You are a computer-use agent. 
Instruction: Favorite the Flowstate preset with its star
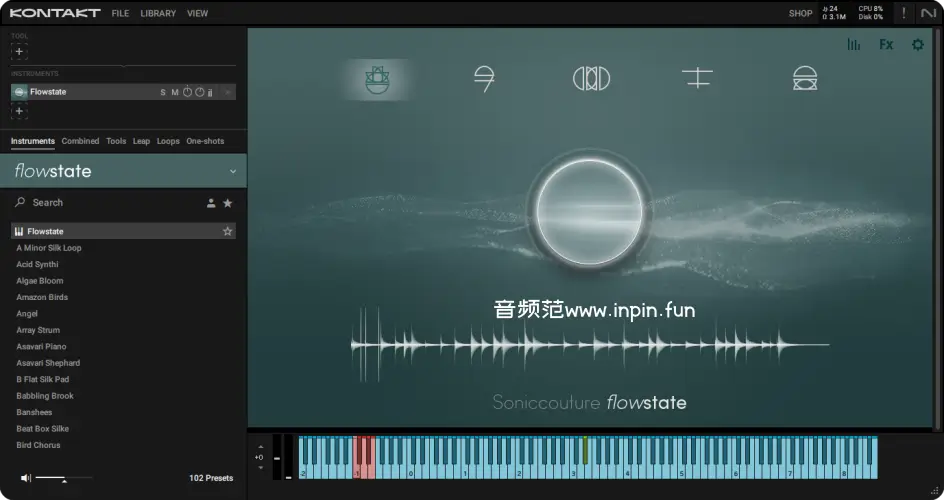(x=228, y=231)
